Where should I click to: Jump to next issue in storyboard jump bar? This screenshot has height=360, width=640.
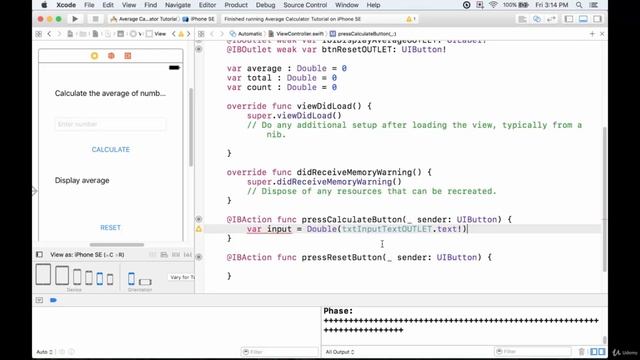coord(188,34)
